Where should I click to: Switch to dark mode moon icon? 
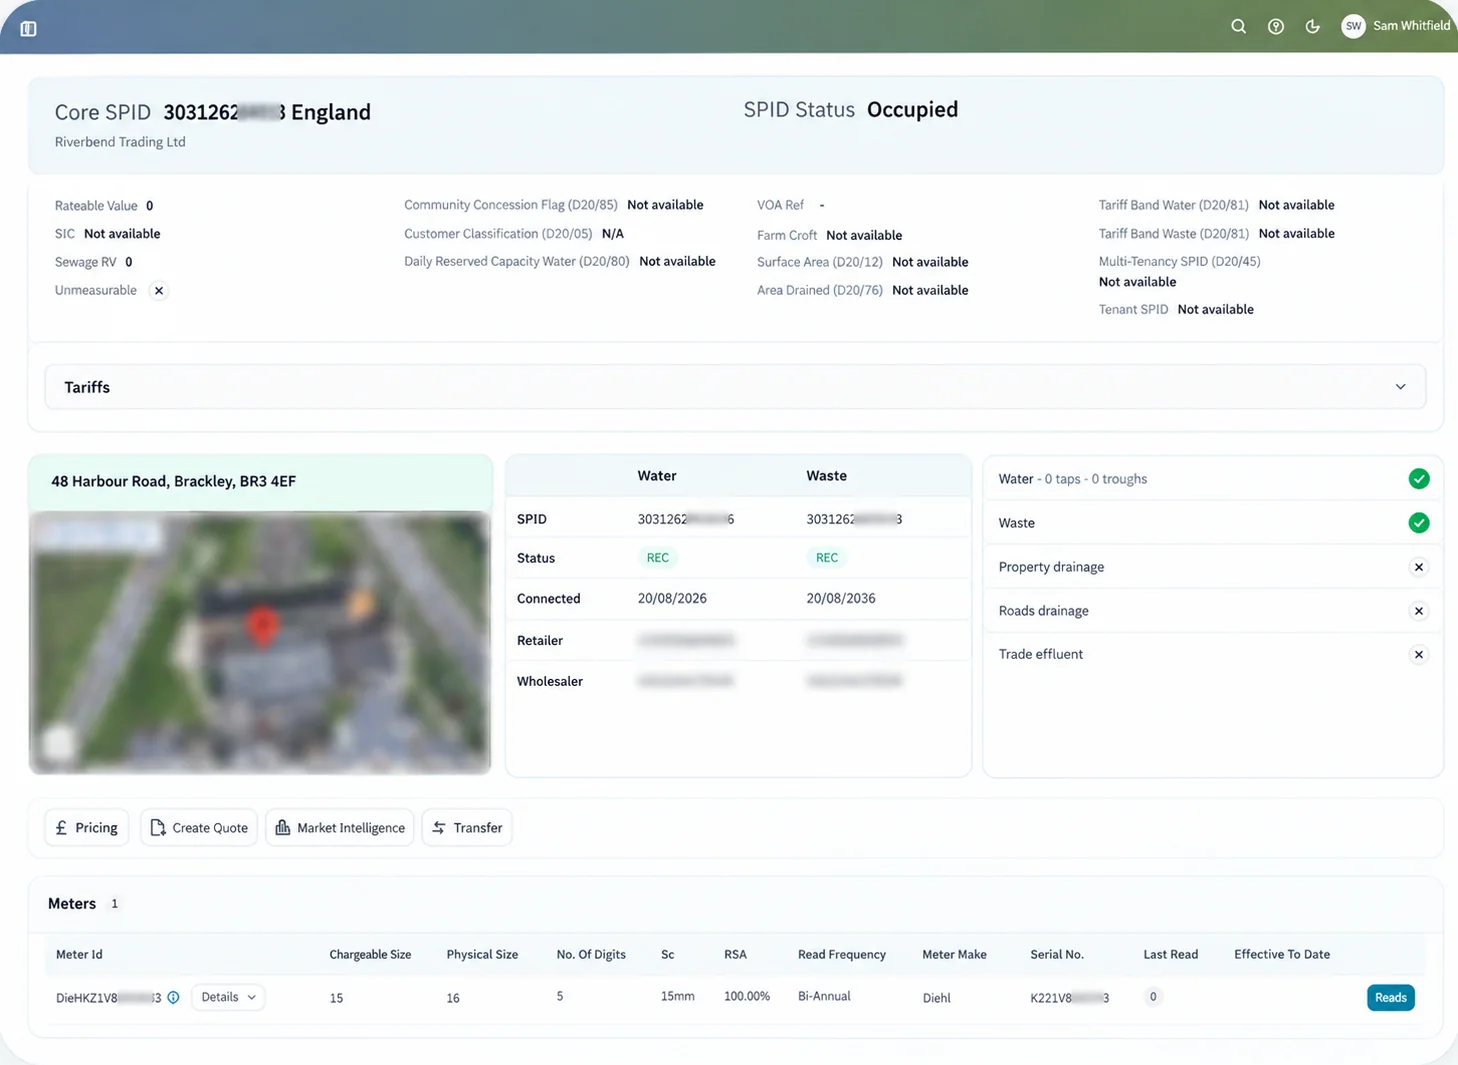[x=1312, y=26]
